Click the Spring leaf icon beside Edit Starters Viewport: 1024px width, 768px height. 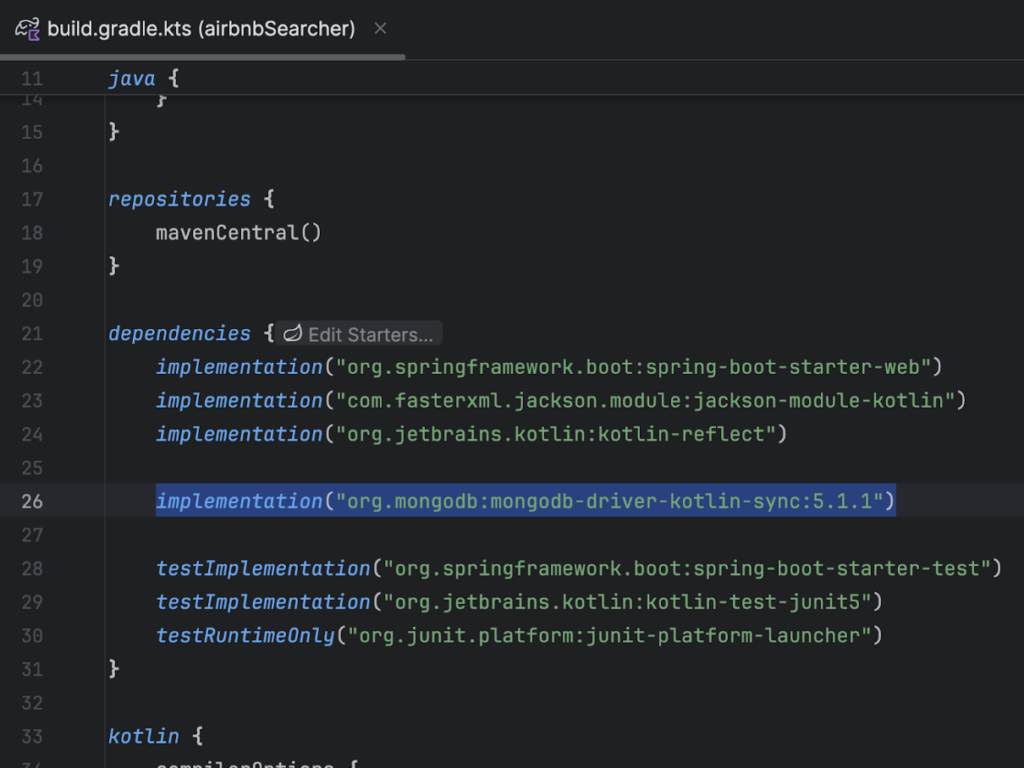tap(293, 334)
